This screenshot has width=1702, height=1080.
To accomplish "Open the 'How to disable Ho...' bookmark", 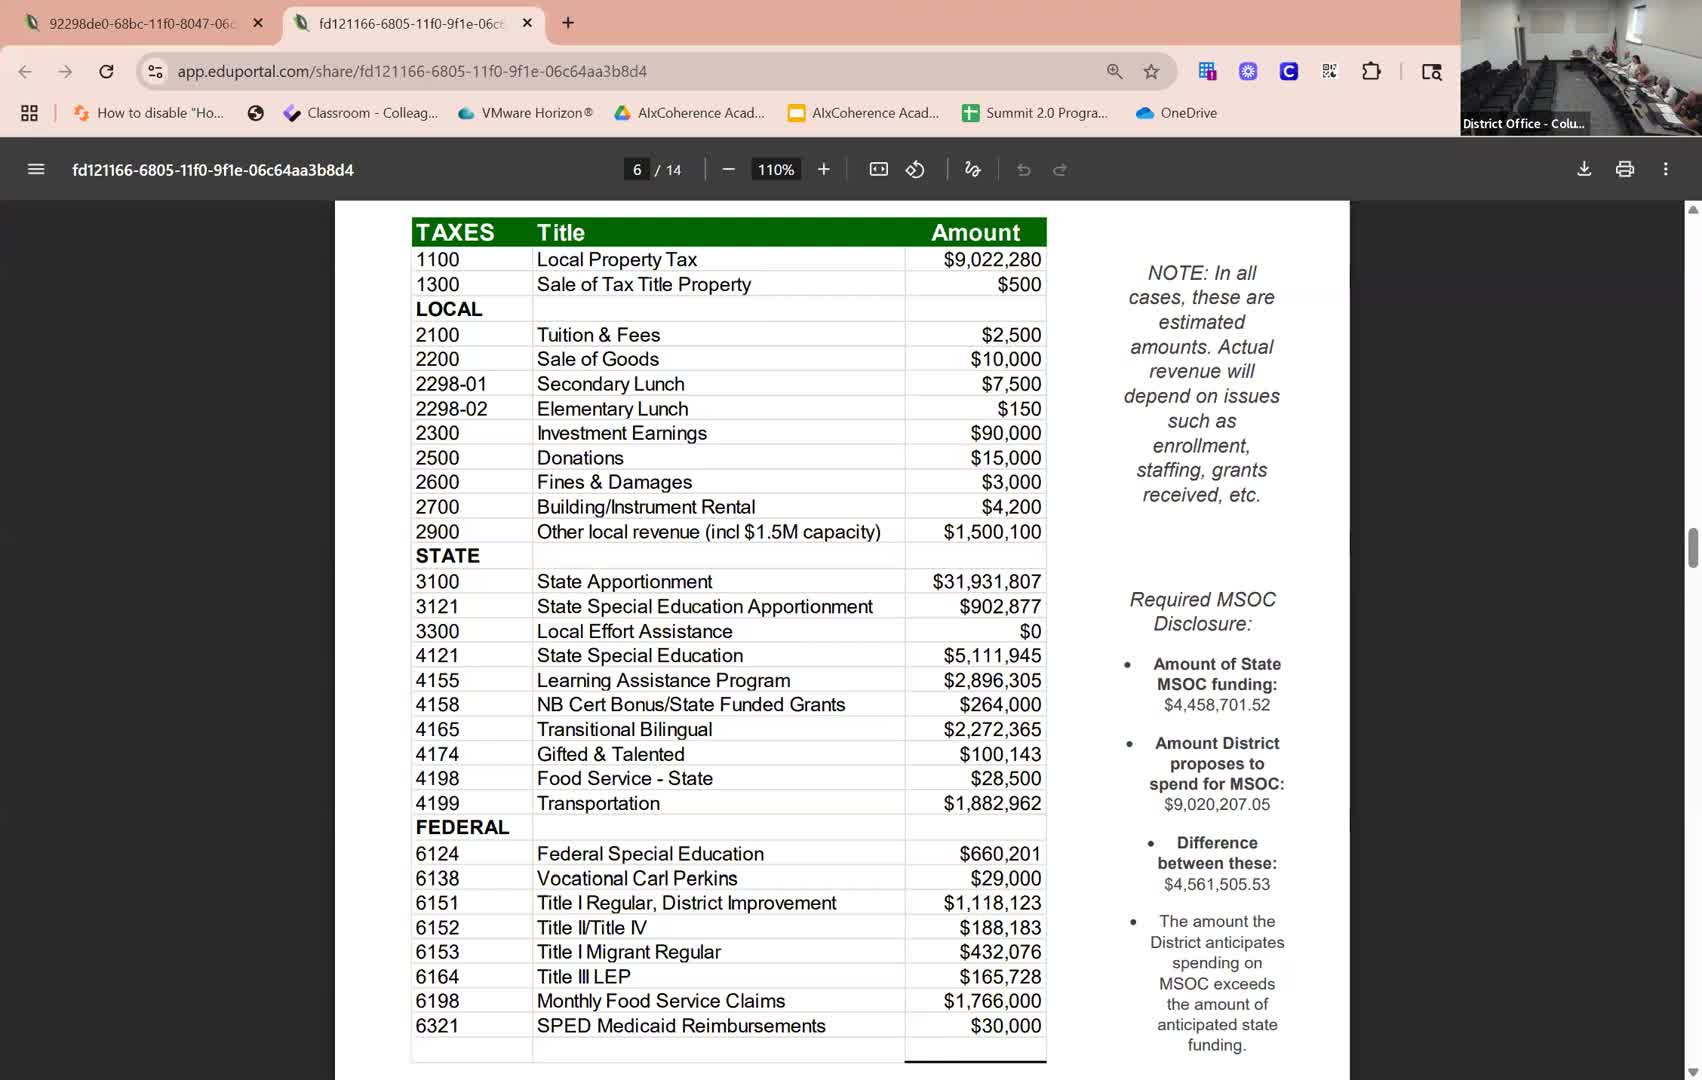I will click(x=148, y=113).
